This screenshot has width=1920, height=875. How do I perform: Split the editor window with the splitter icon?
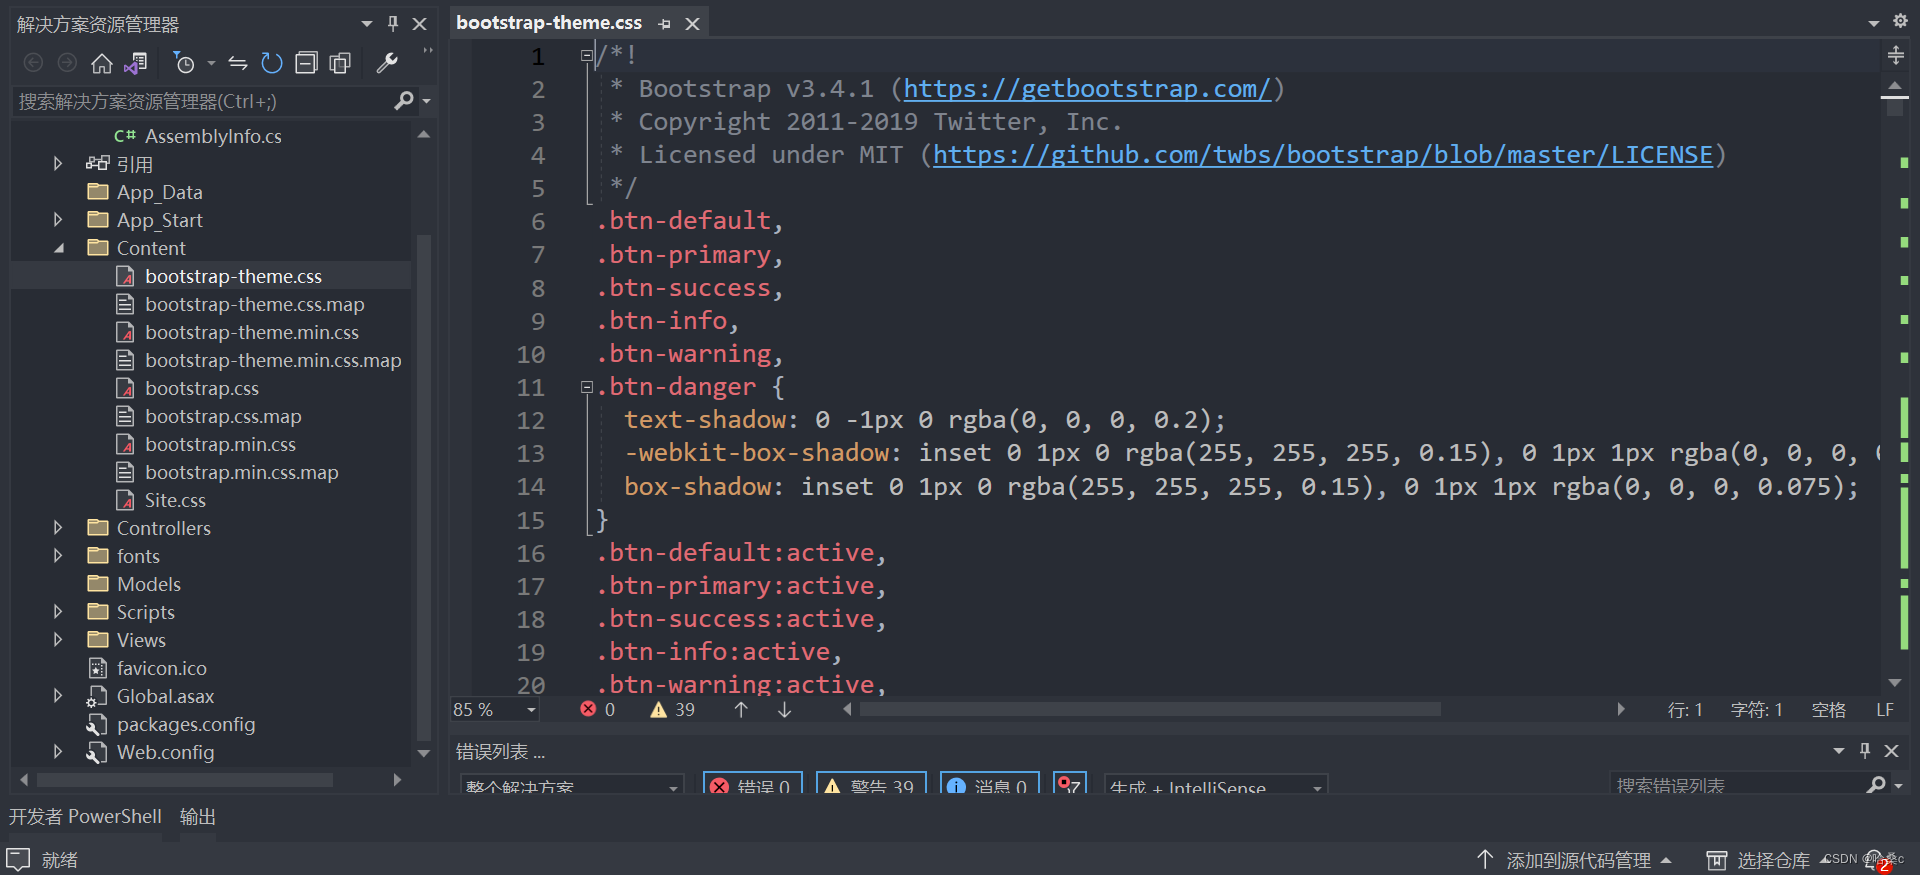[1895, 56]
